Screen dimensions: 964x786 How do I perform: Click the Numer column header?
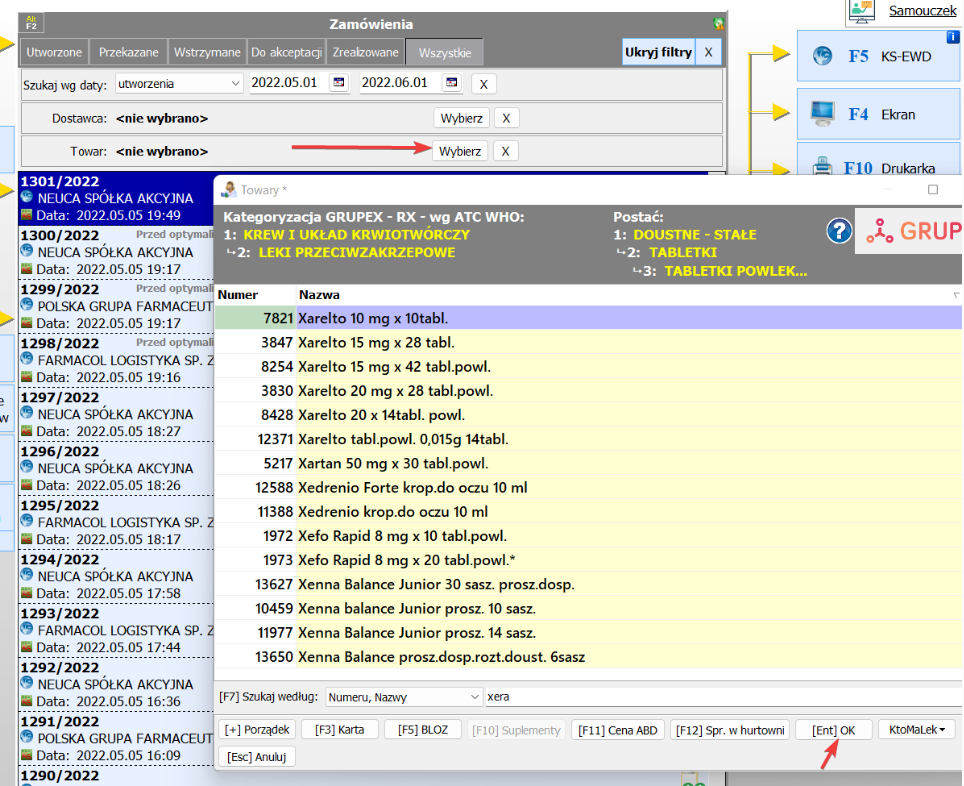[255, 295]
